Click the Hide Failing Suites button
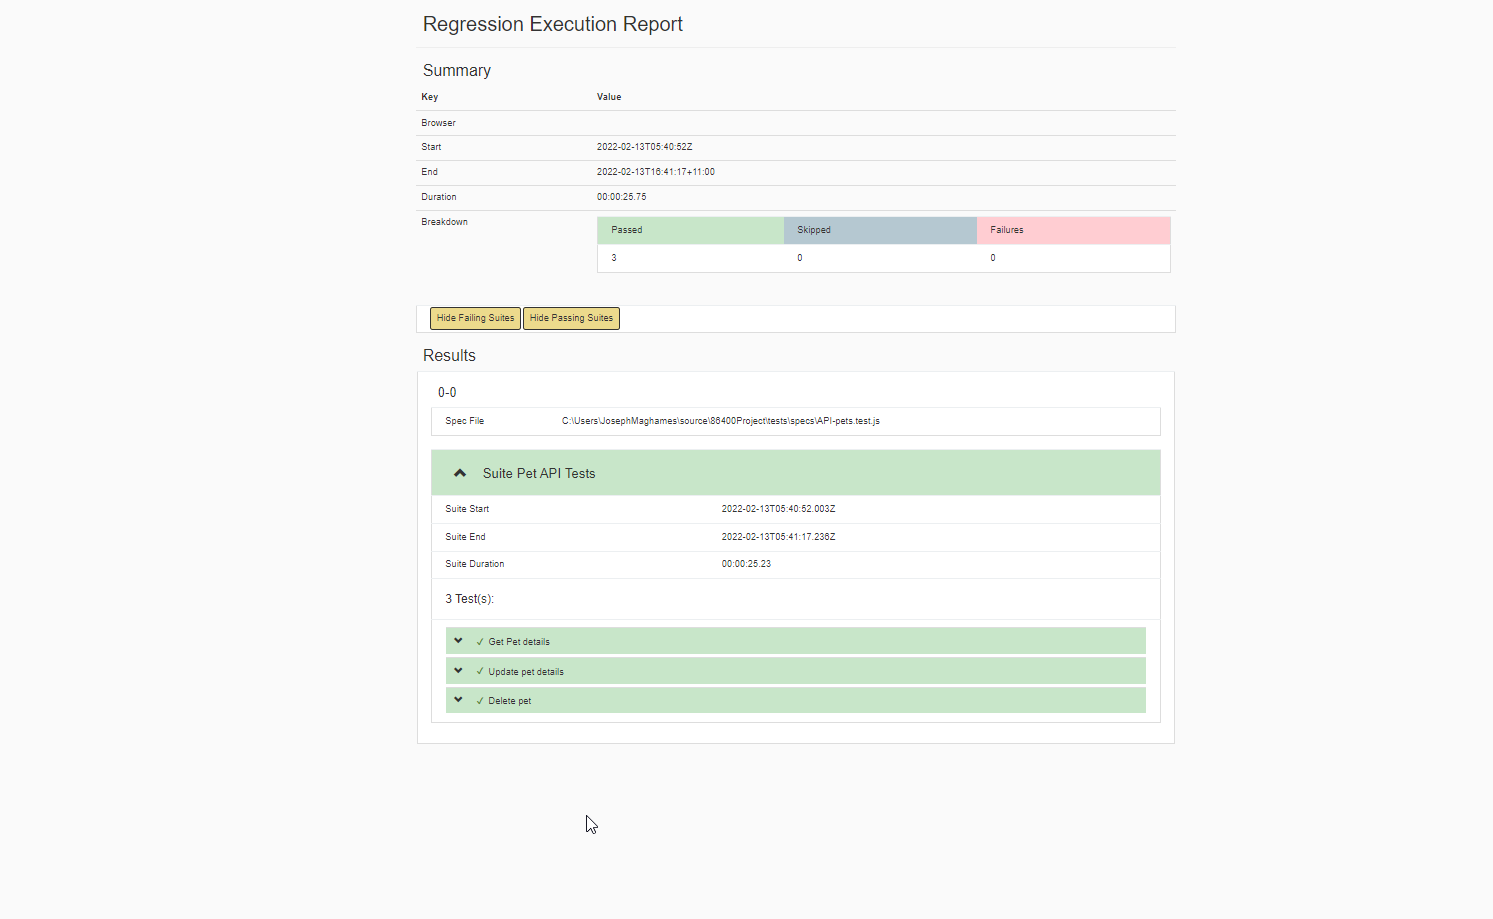 coord(475,318)
